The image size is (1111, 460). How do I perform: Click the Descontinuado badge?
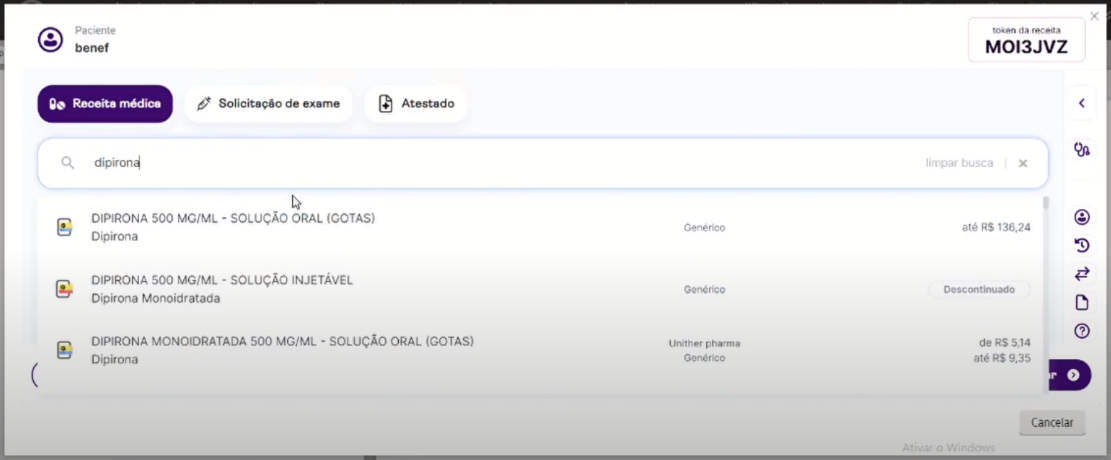pyautogui.click(x=979, y=289)
